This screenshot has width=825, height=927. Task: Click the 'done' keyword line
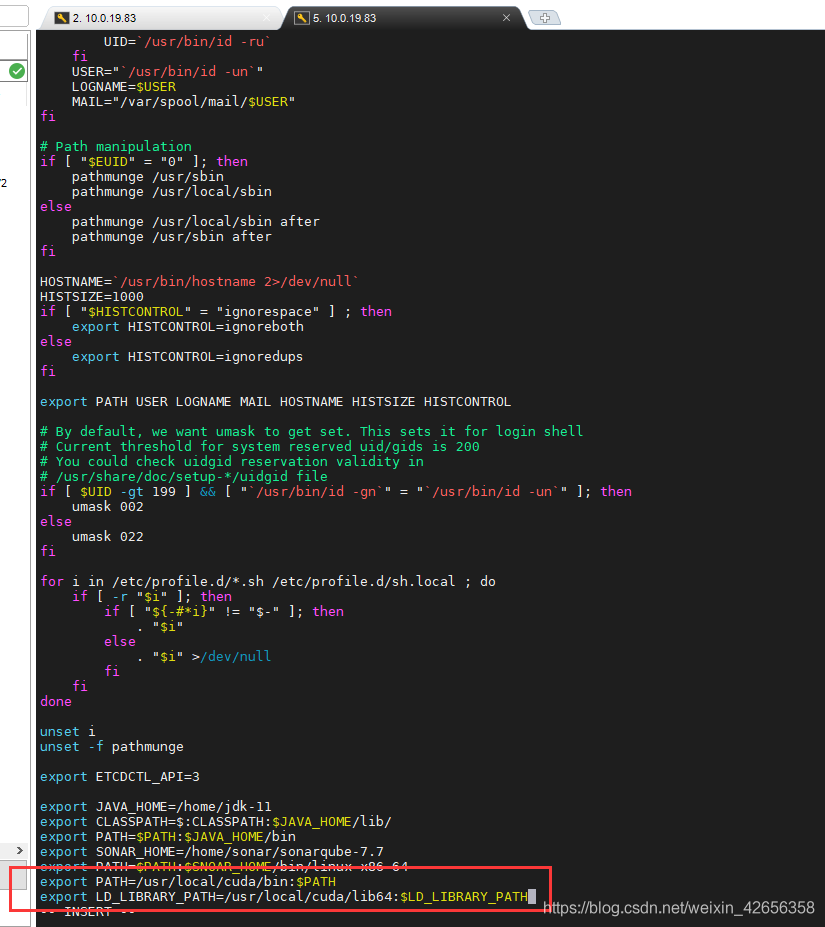click(x=56, y=702)
